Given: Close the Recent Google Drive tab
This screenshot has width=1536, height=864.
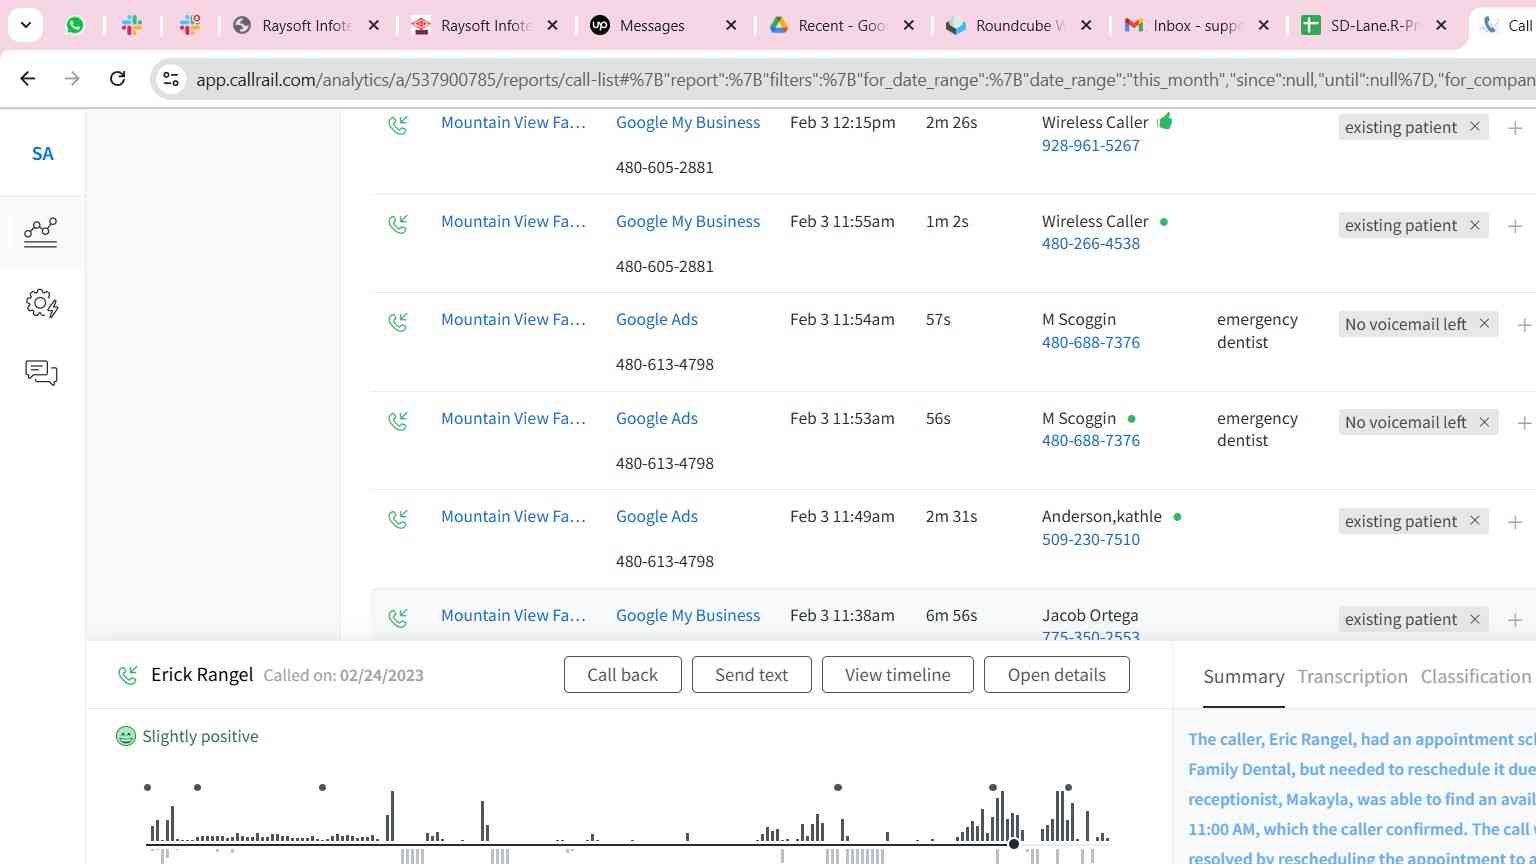Looking at the screenshot, I should [909, 25].
